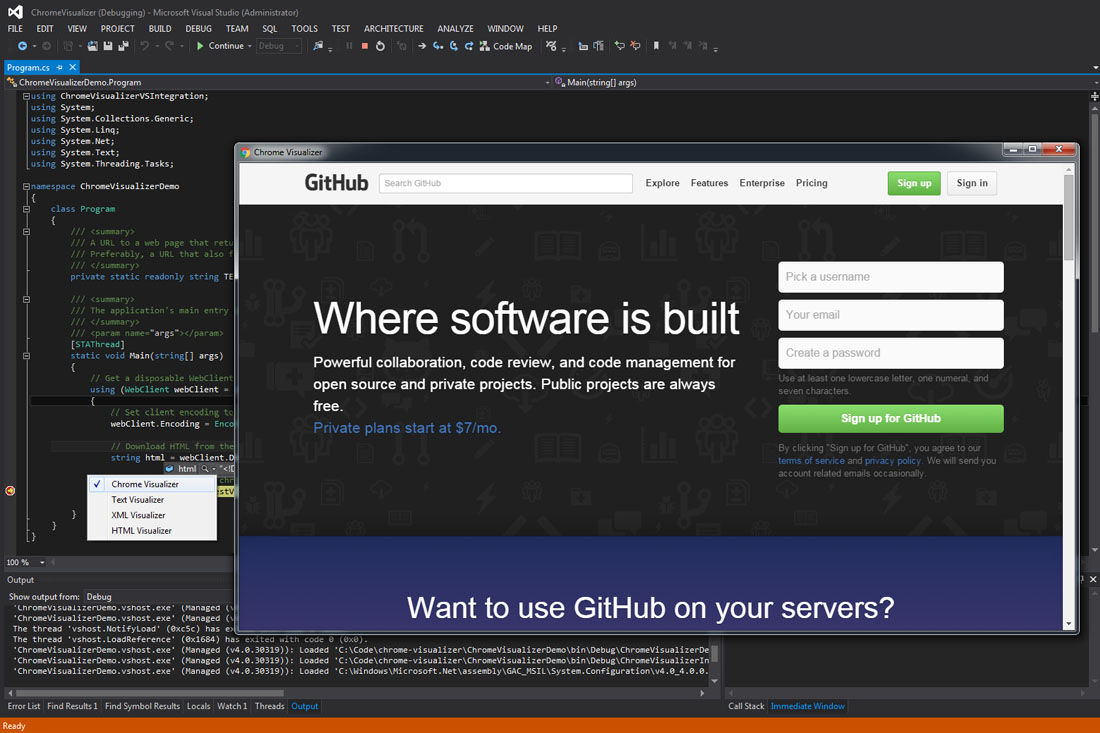Screen dimensions: 1100x733
Task: Click the magnifier visualizer icon on html datatip
Action: [205, 469]
